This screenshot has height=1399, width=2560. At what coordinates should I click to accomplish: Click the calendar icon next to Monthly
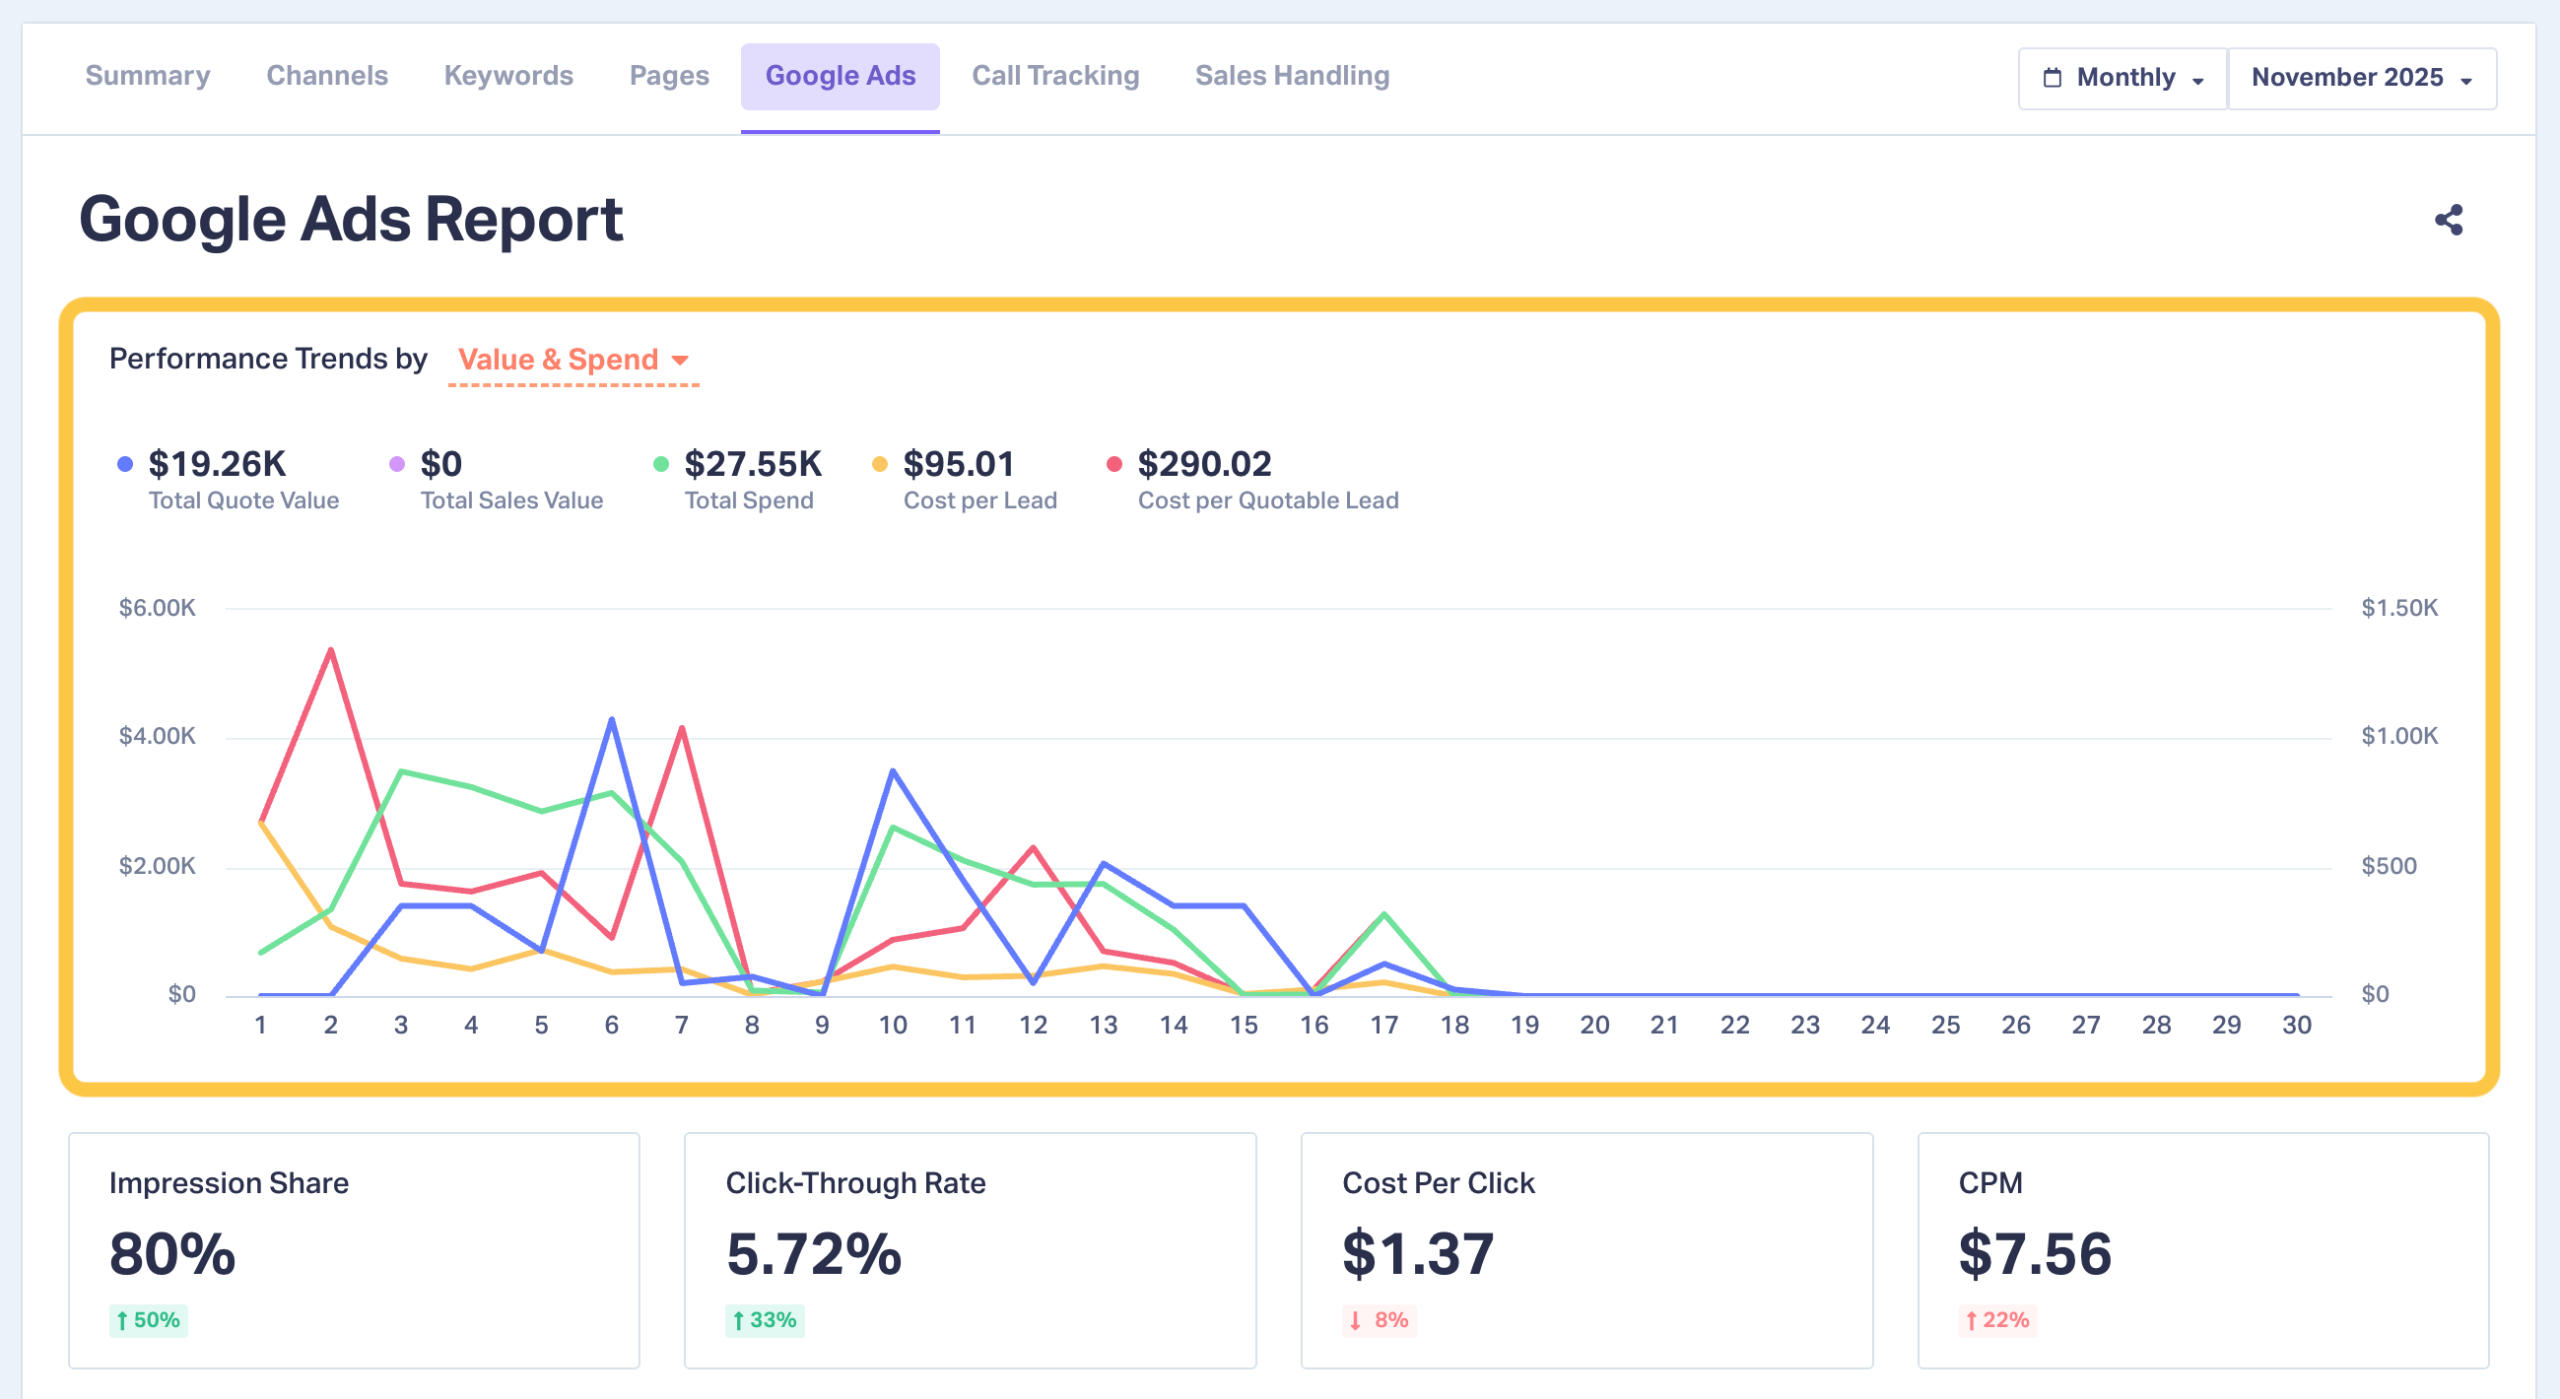tap(2052, 78)
